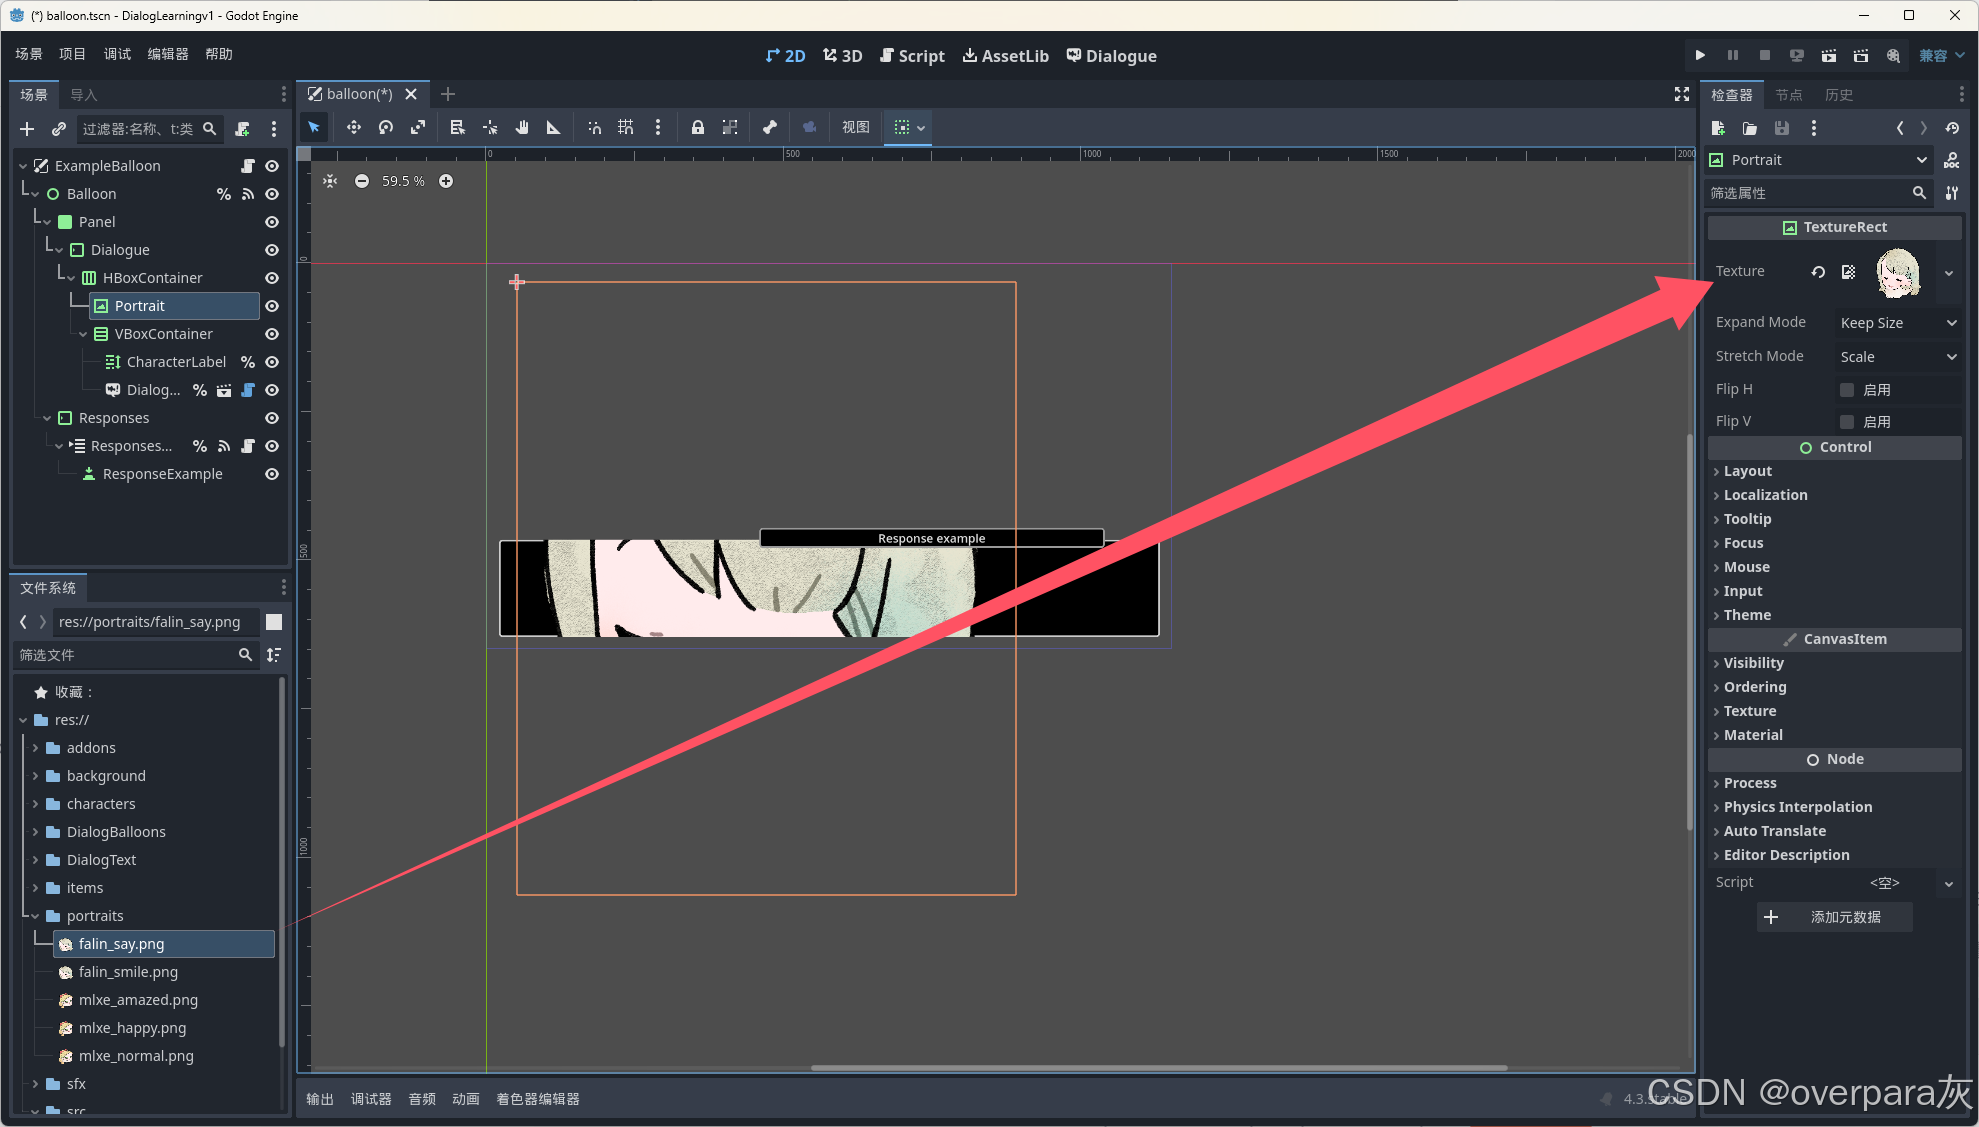Select the Move Mode tool
The width and height of the screenshot is (1979, 1127).
pyautogui.click(x=354, y=127)
